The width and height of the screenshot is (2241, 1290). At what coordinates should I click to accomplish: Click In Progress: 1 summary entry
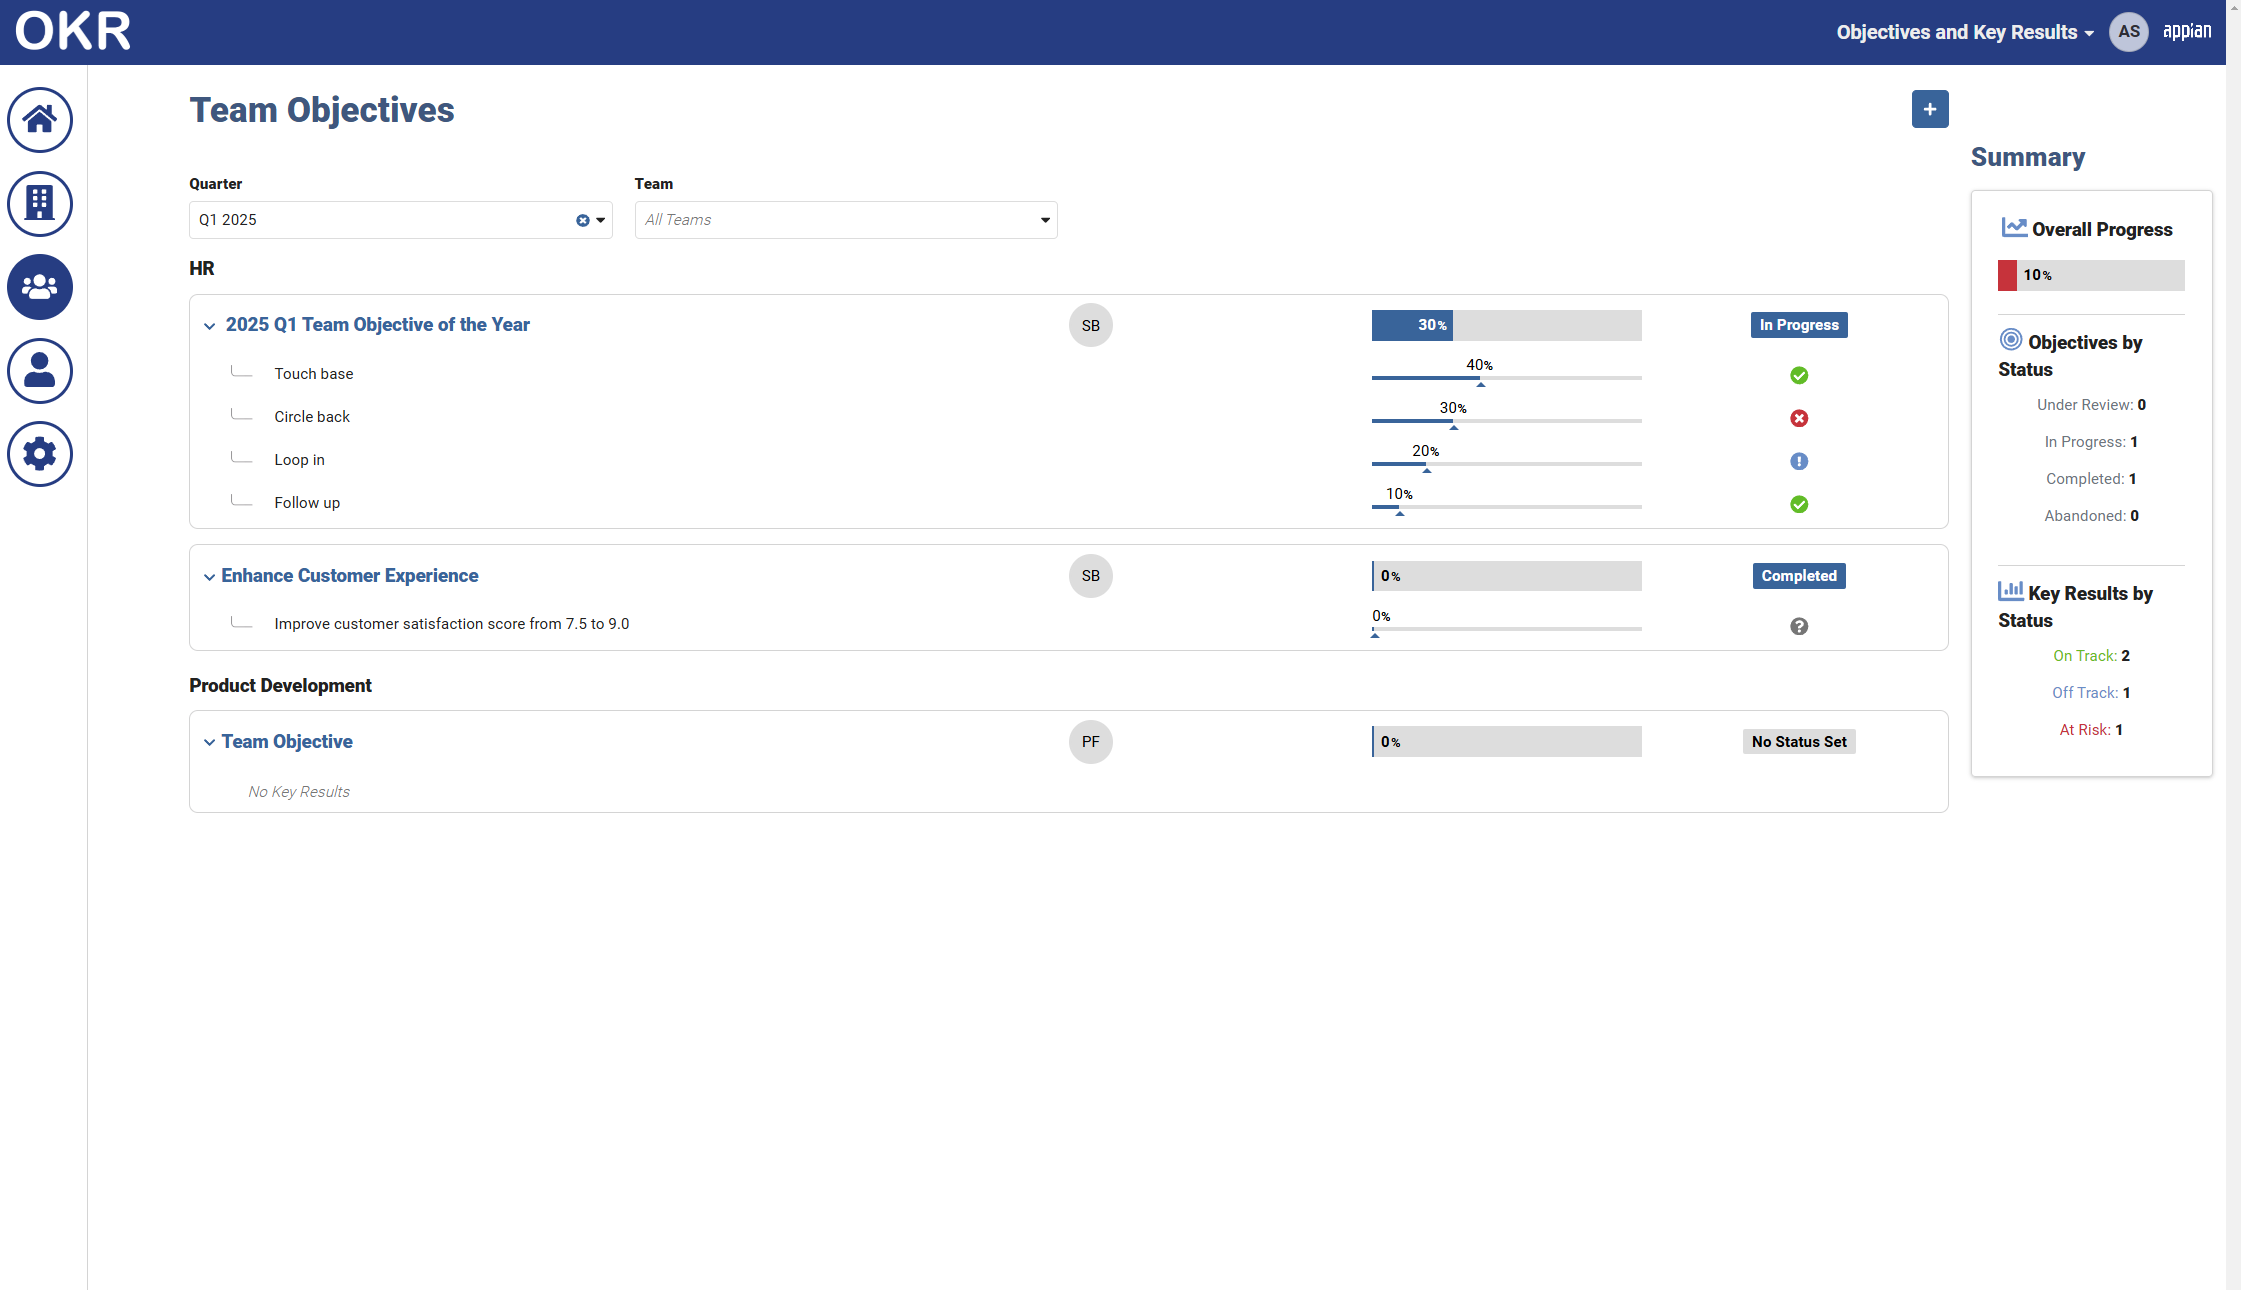[2091, 442]
